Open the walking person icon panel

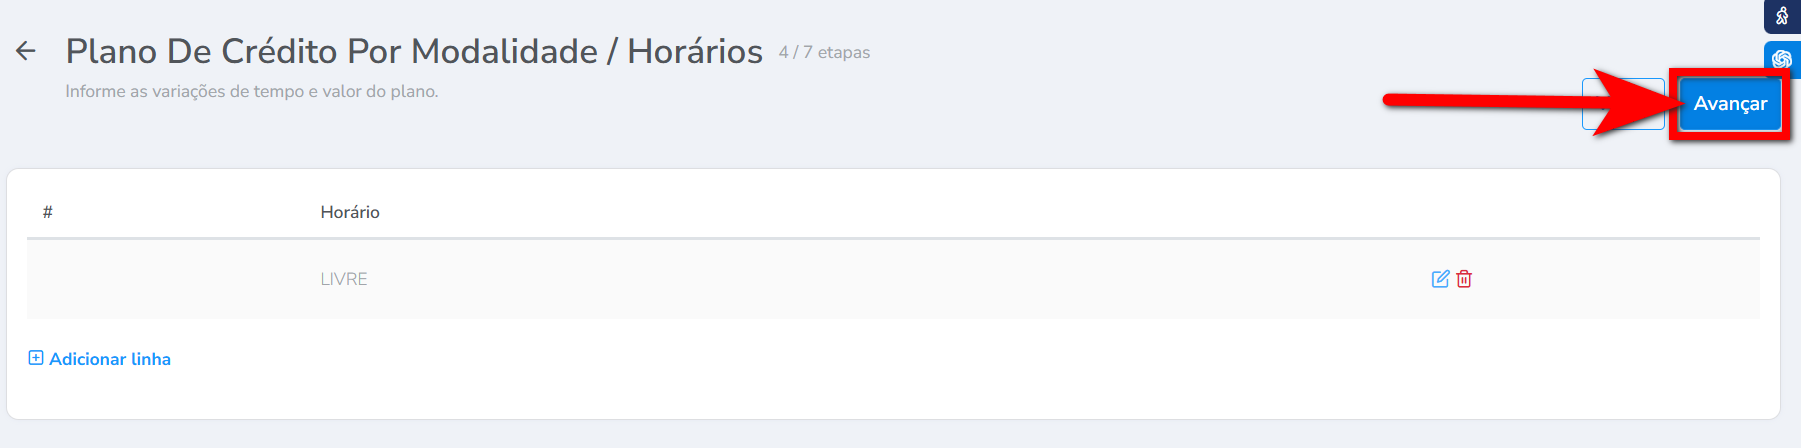pos(1782,16)
